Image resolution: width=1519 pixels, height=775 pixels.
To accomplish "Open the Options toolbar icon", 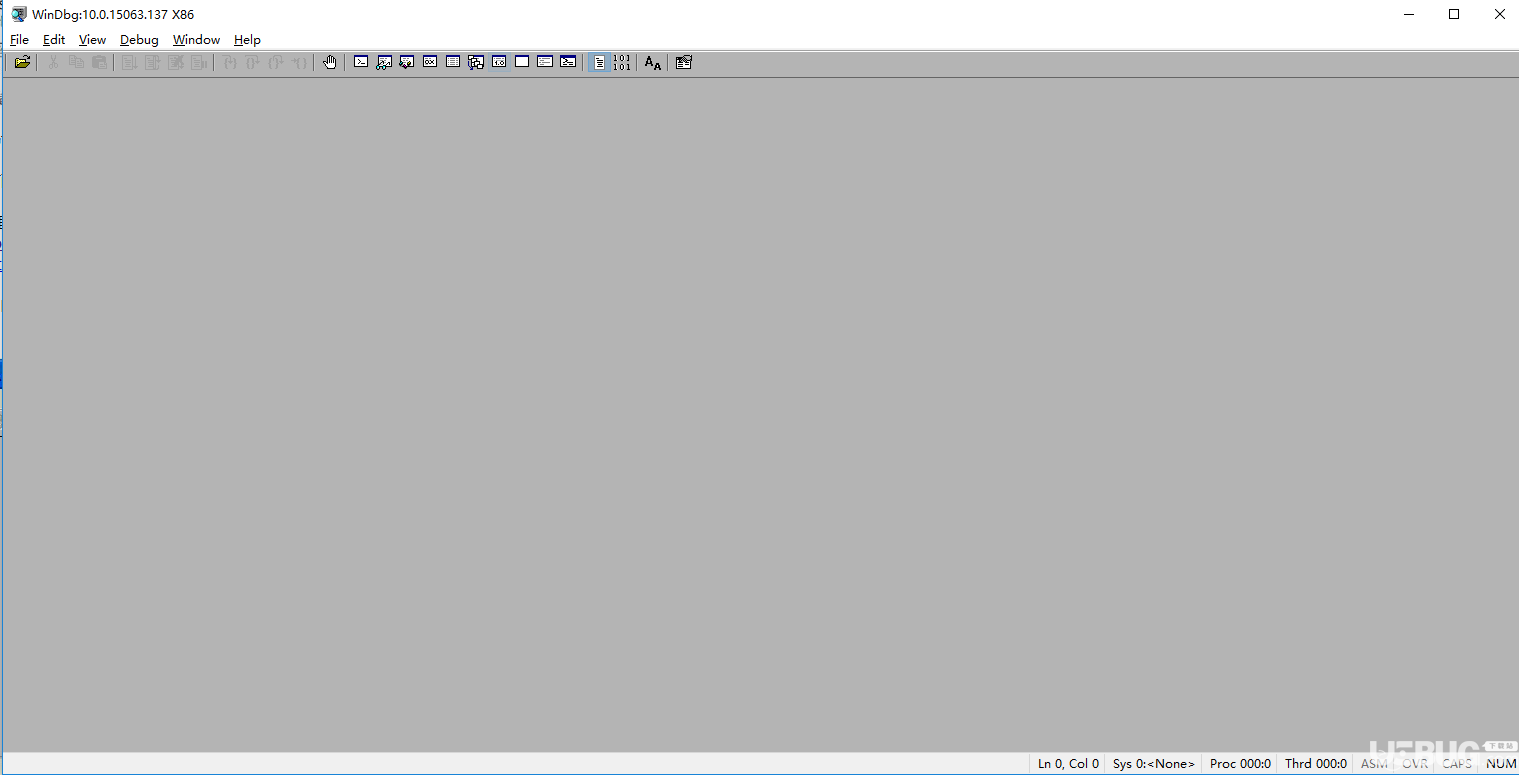I will coord(684,62).
